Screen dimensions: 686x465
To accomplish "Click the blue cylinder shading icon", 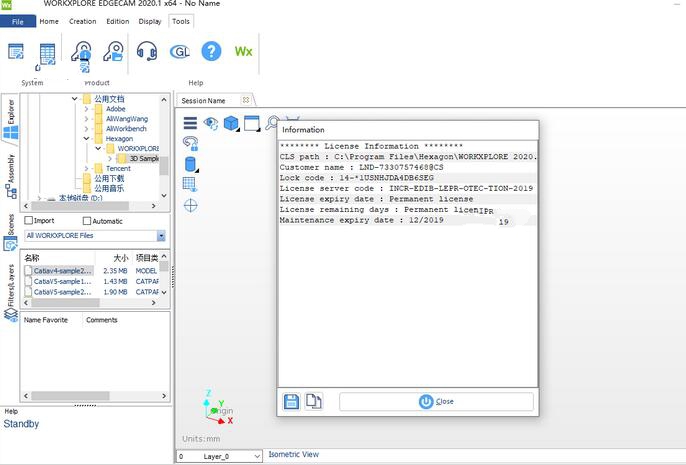I will [x=191, y=164].
